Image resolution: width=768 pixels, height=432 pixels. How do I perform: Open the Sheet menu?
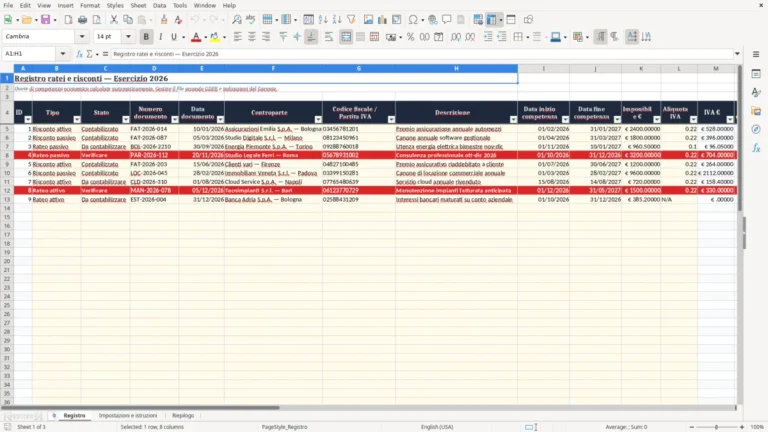(138, 5)
